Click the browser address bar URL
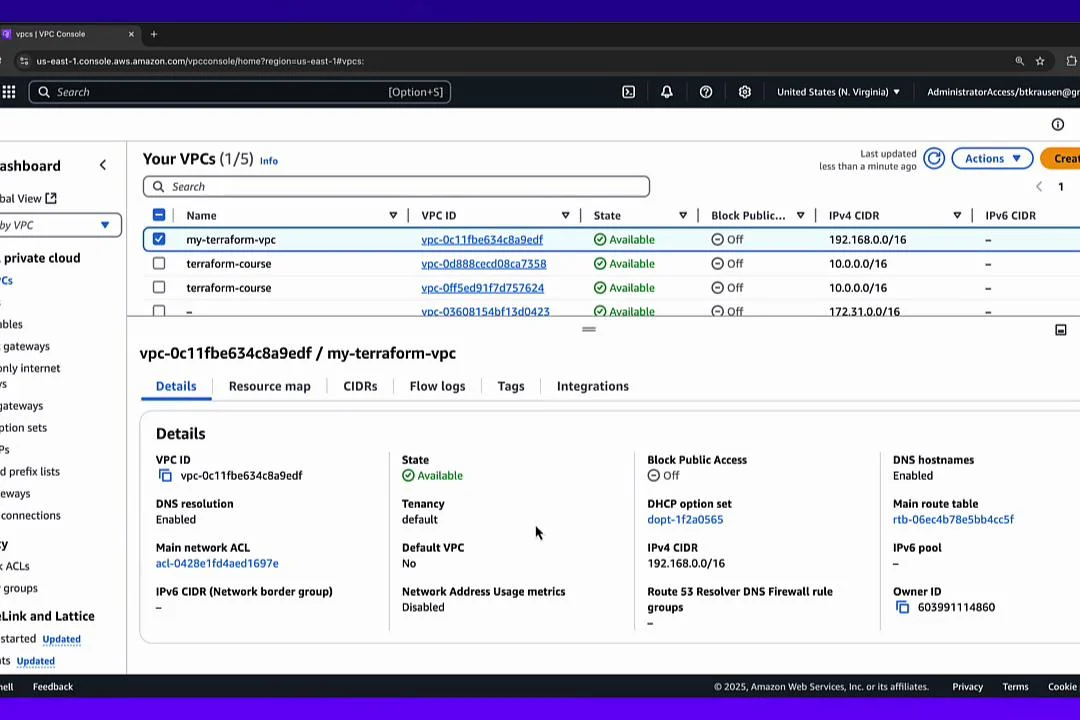Image resolution: width=1080 pixels, height=720 pixels. click(200, 61)
